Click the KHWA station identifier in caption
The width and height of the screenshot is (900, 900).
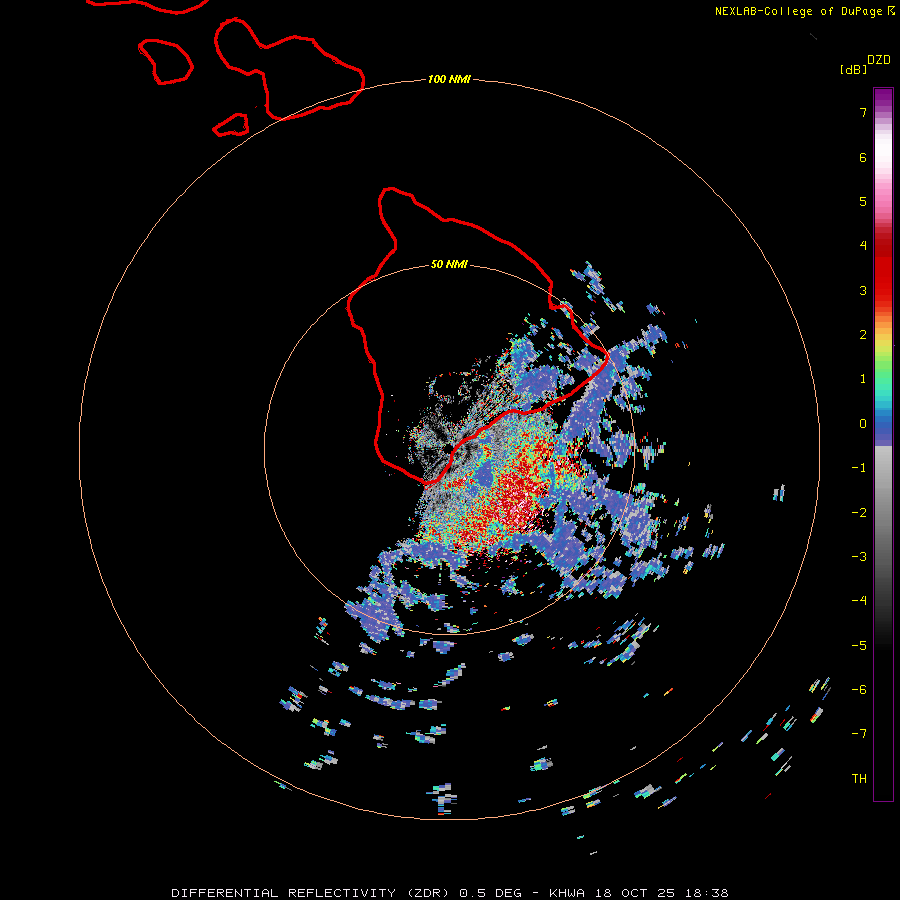click(x=567, y=893)
